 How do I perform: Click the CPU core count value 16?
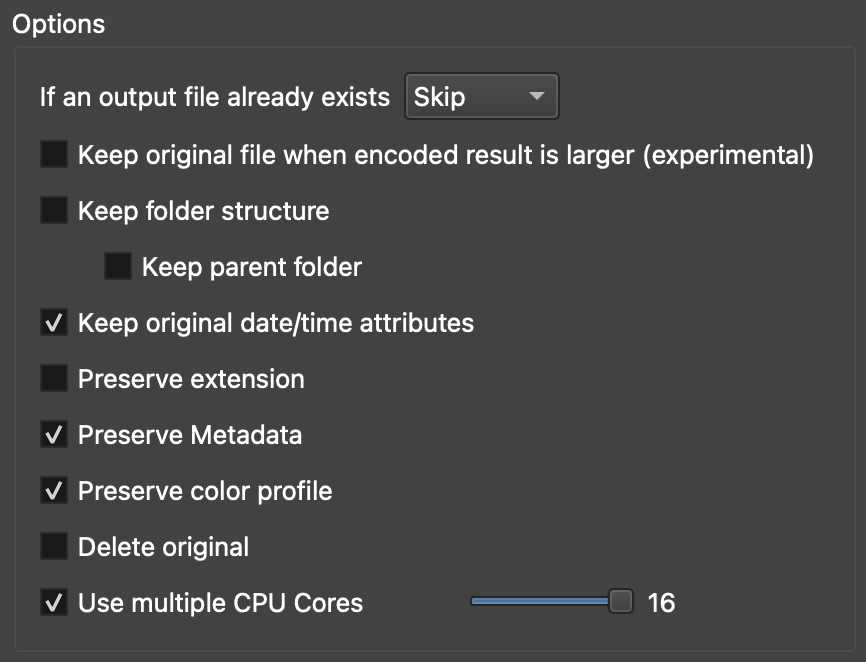(661, 602)
